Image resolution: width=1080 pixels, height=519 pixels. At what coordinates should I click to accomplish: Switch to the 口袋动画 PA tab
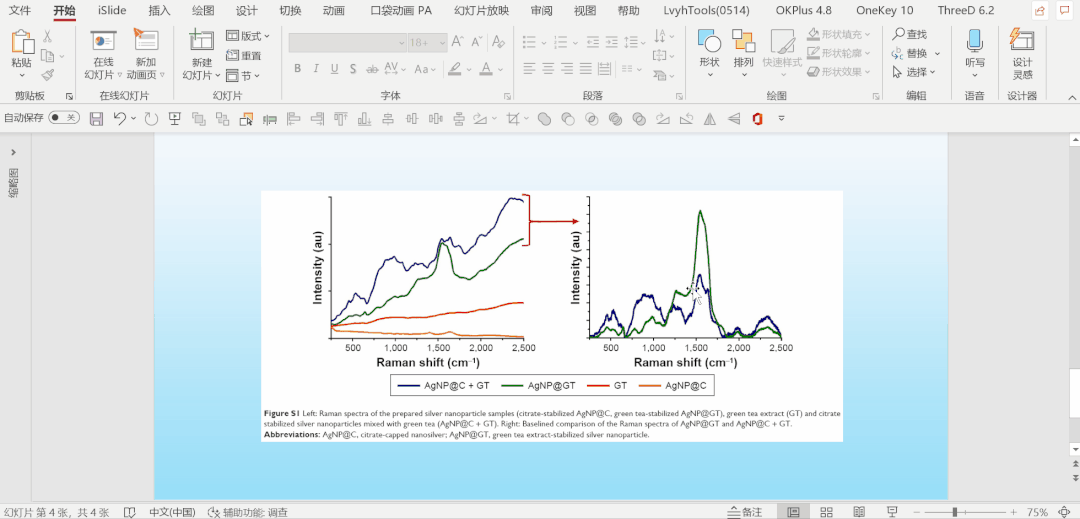tap(401, 10)
